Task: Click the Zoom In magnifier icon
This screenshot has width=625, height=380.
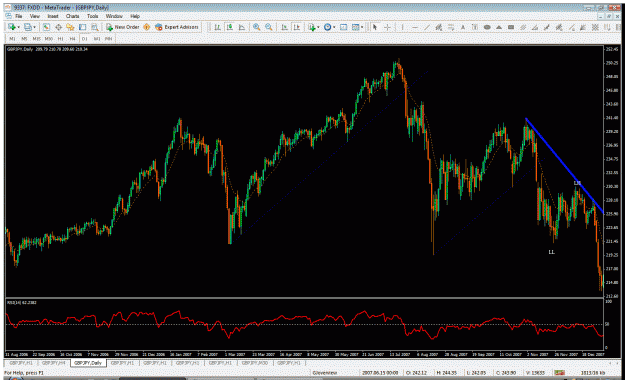Action: click(257, 27)
